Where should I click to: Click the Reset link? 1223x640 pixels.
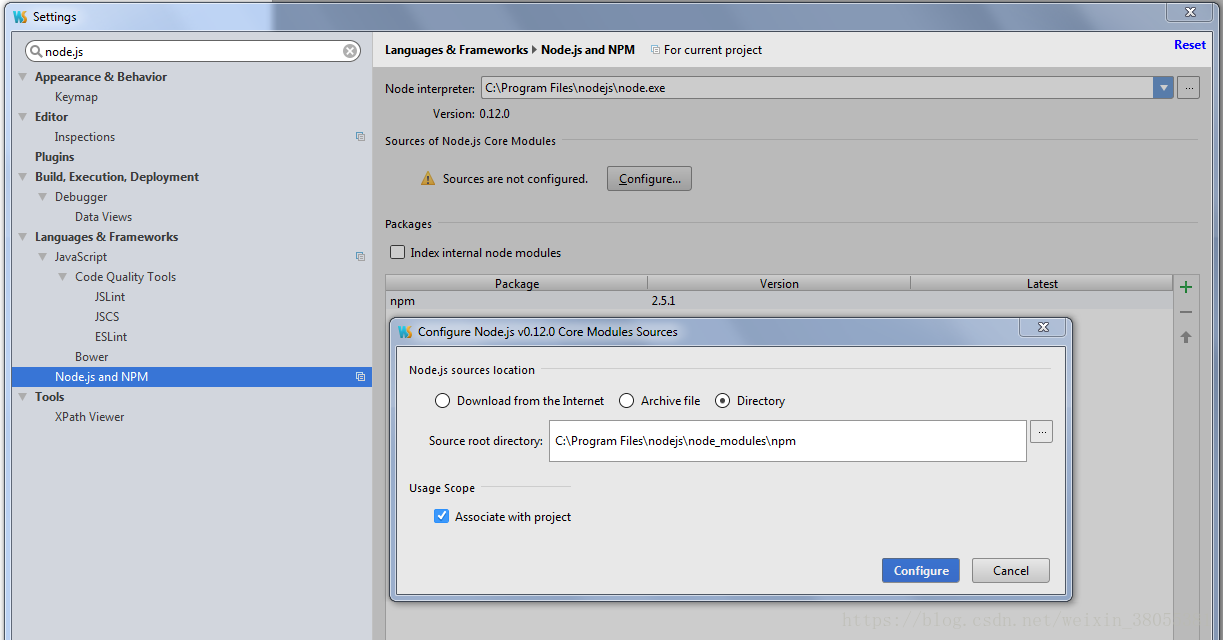(1190, 45)
